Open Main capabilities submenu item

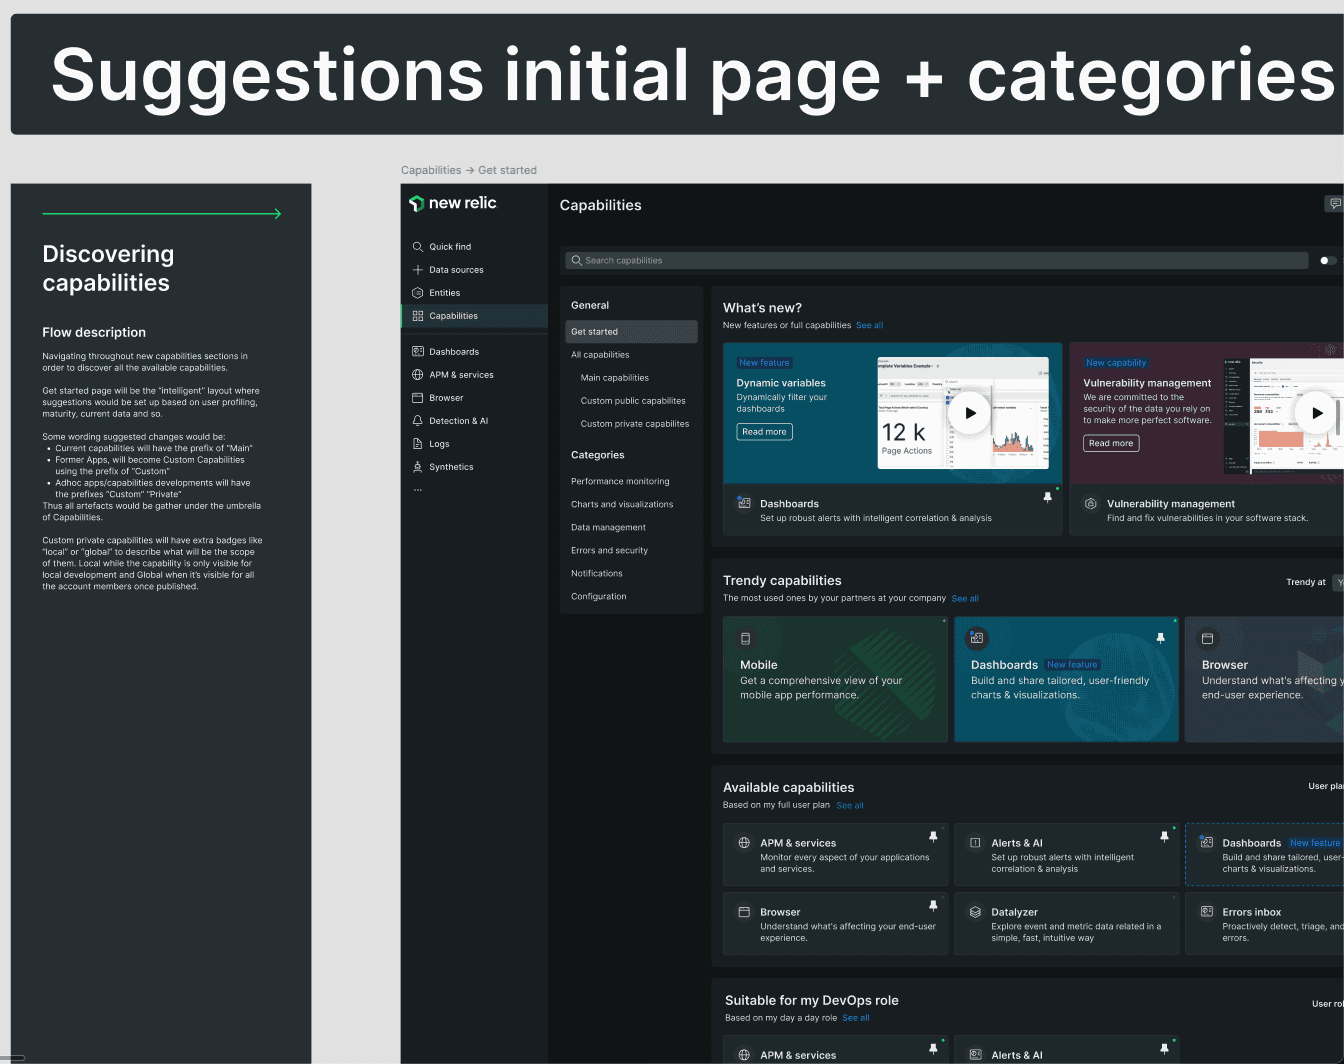[x=615, y=378]
